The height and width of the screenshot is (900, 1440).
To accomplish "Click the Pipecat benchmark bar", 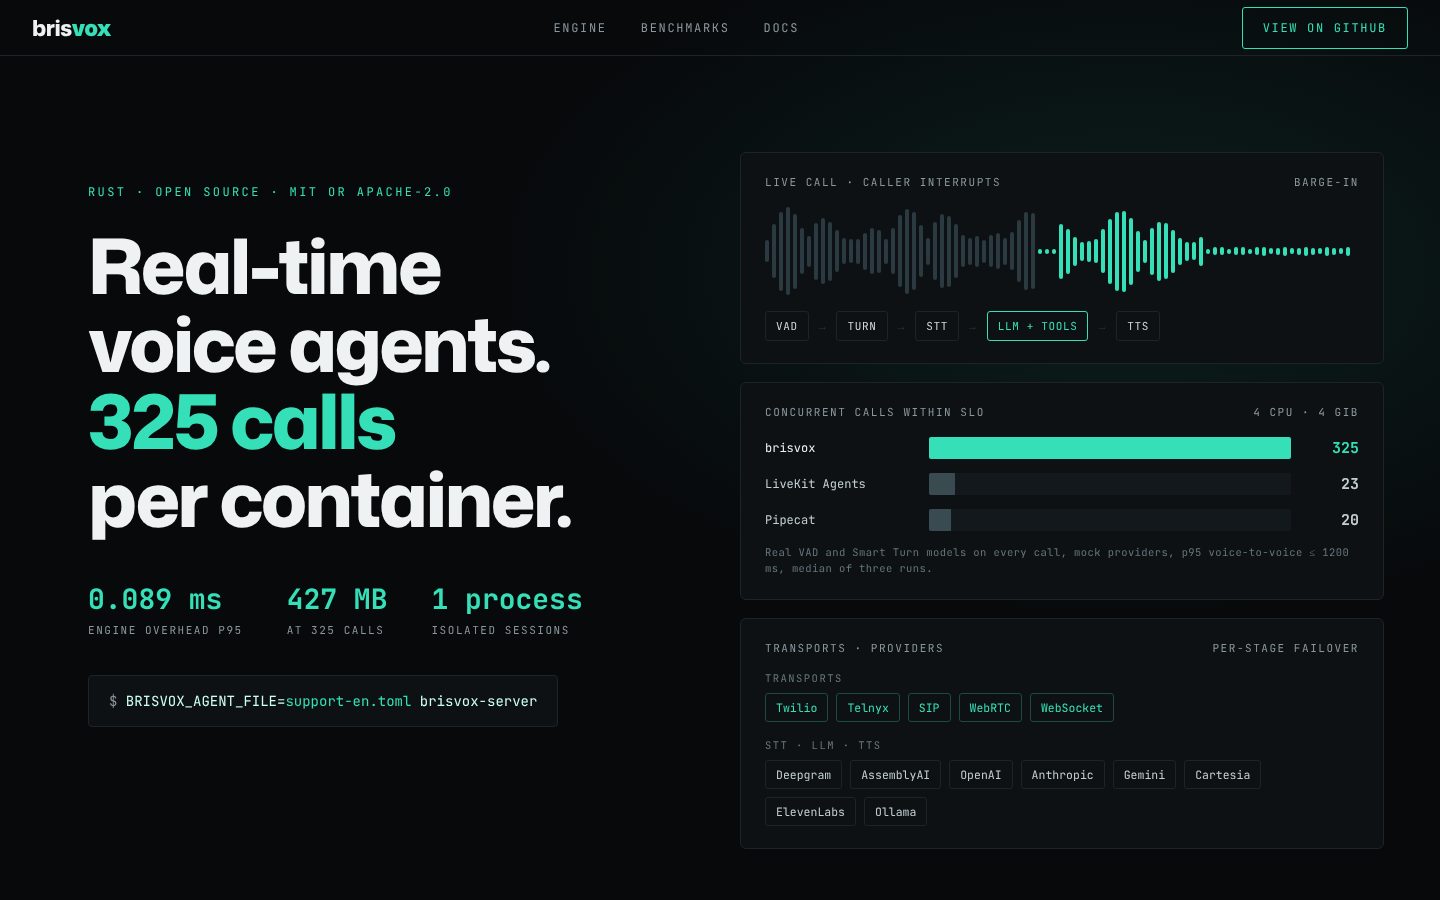I will click(1110, 520).
